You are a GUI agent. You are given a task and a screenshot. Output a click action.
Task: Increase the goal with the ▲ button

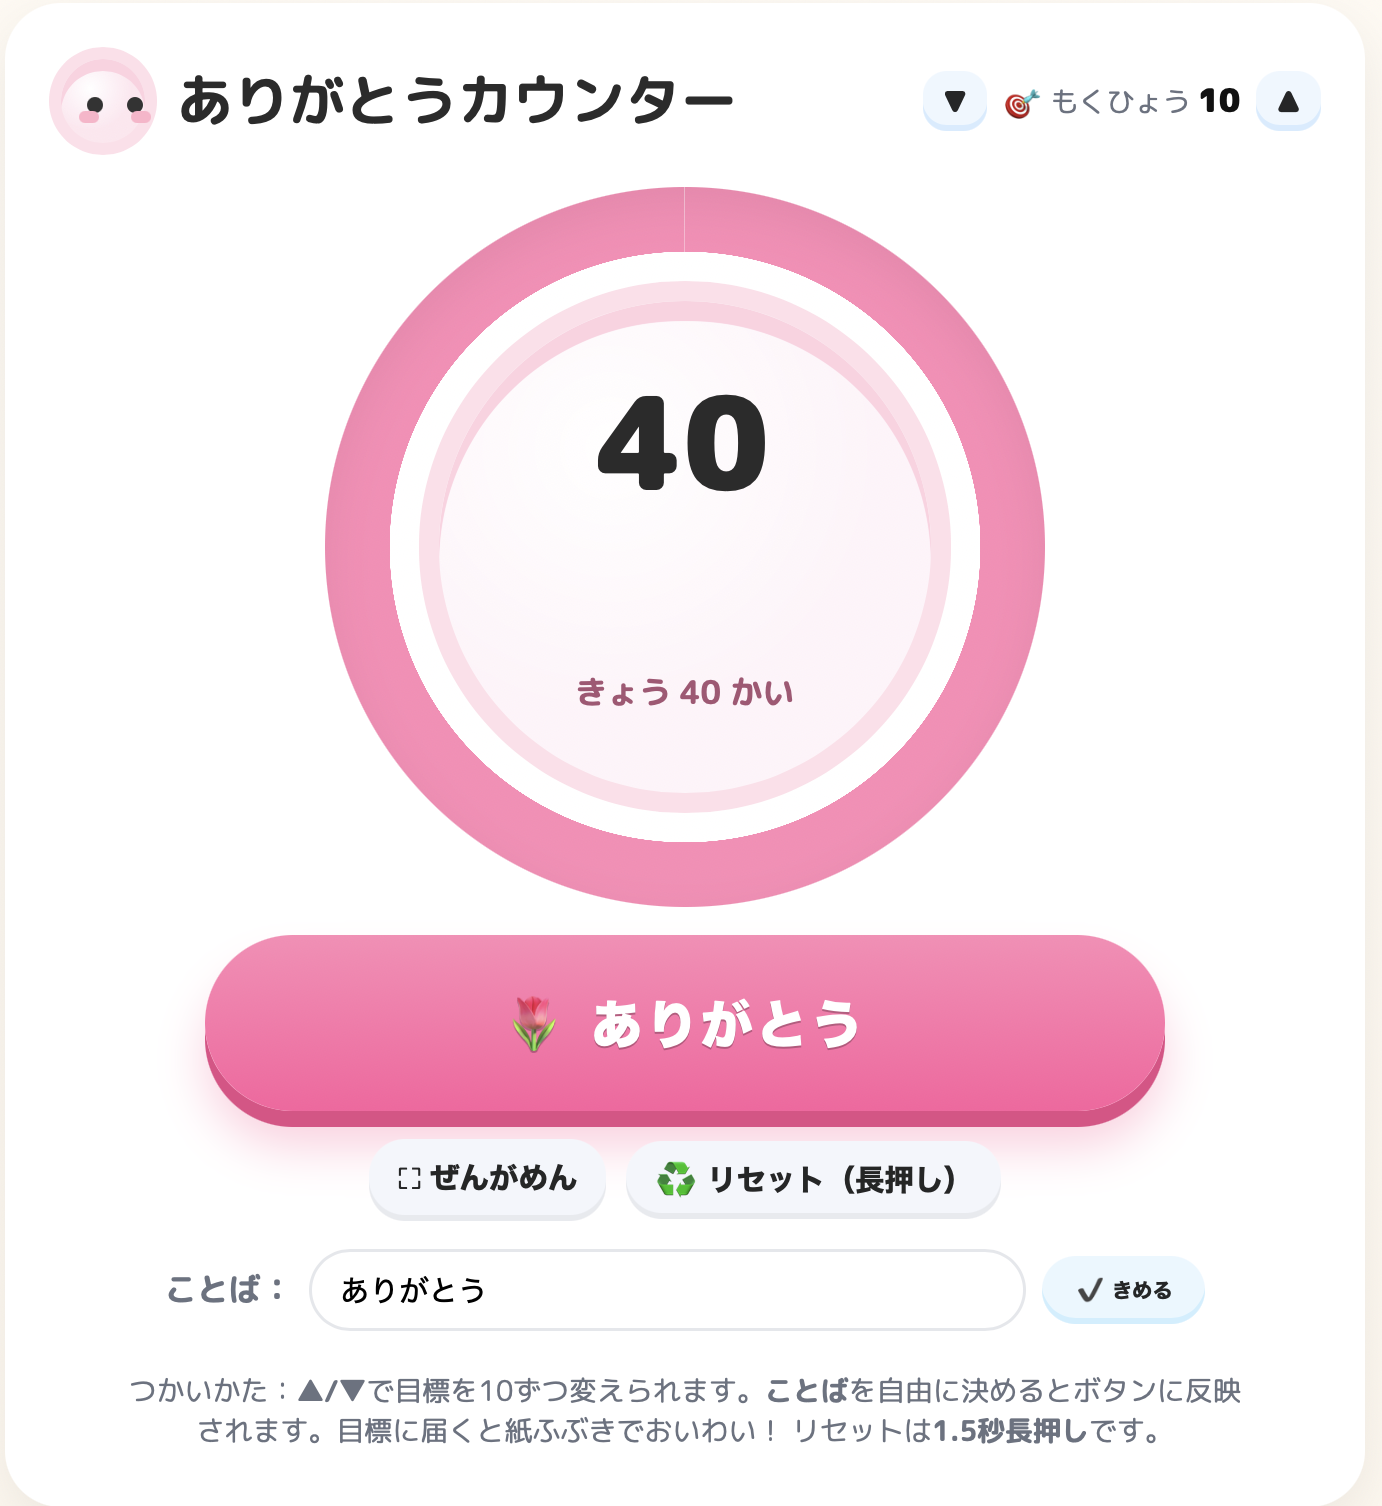(1288, 101)
